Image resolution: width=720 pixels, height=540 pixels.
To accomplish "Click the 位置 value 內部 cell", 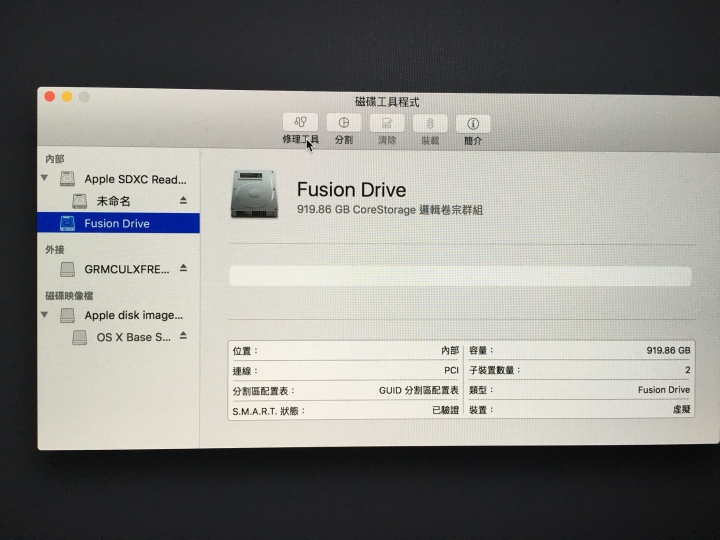I will click(x=450, y=350).
